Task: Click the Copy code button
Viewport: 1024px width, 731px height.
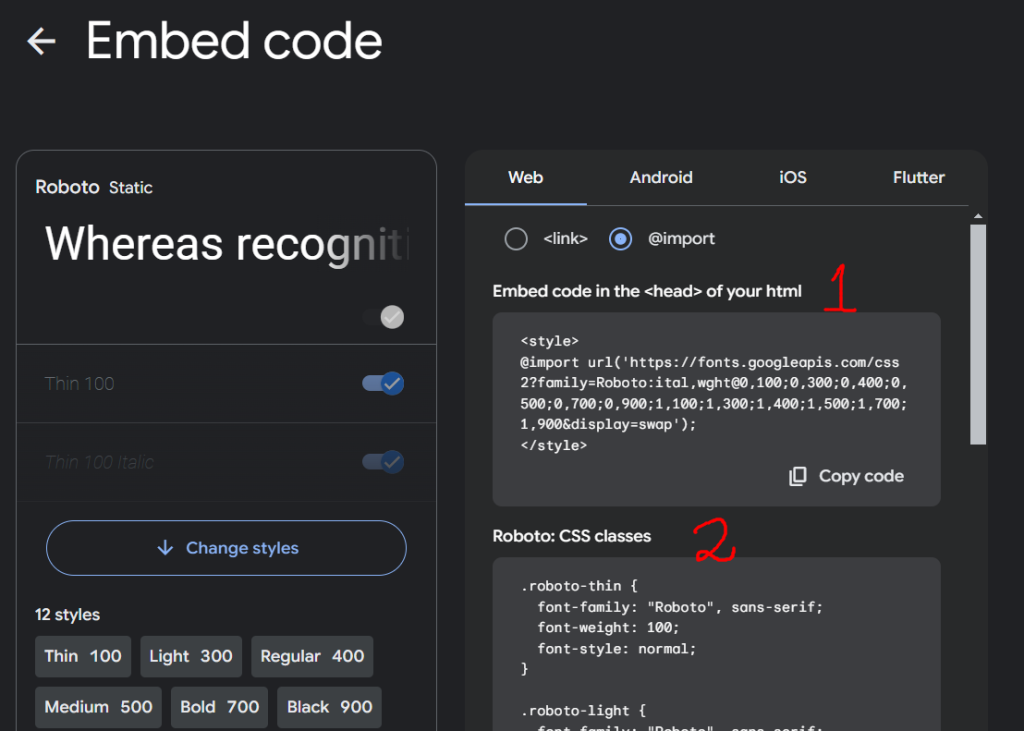Action: click(846, 476)
